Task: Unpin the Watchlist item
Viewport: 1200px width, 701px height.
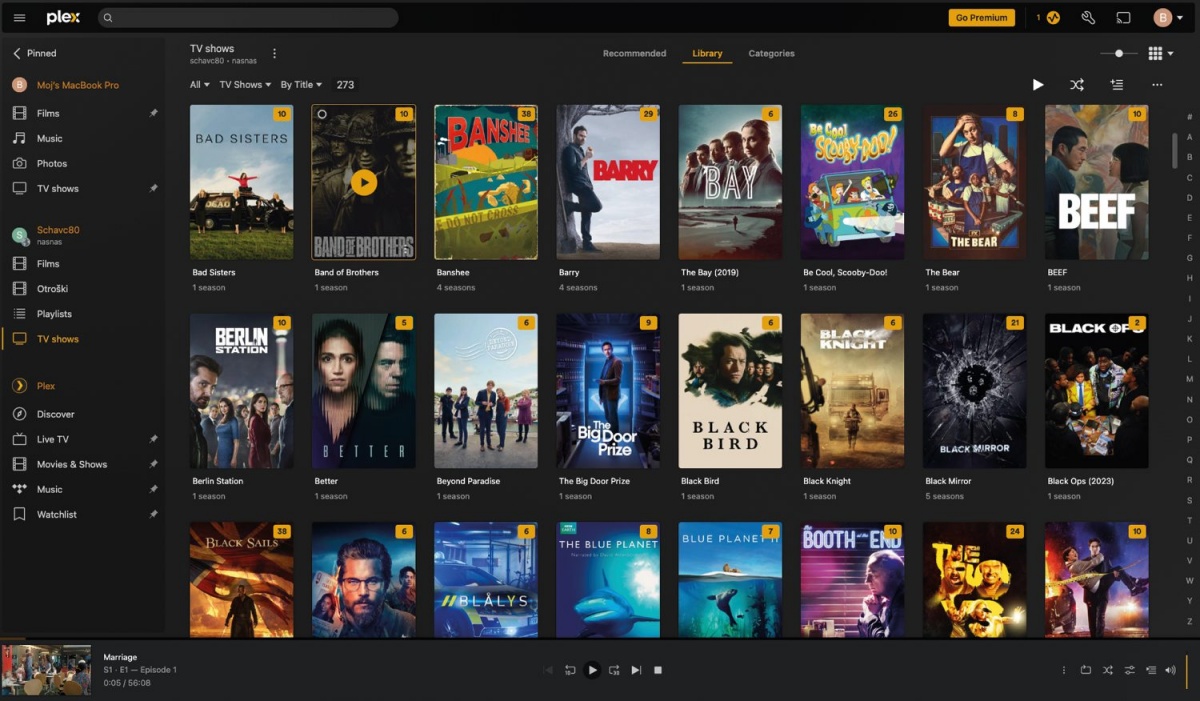Action: [x=153, y=514]
